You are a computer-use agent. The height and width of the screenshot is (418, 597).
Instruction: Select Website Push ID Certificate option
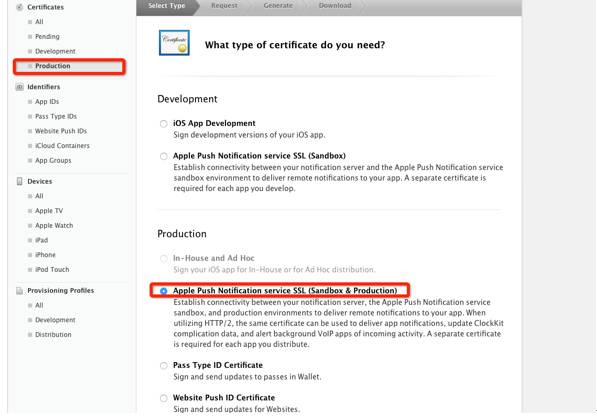click(163, 398)
